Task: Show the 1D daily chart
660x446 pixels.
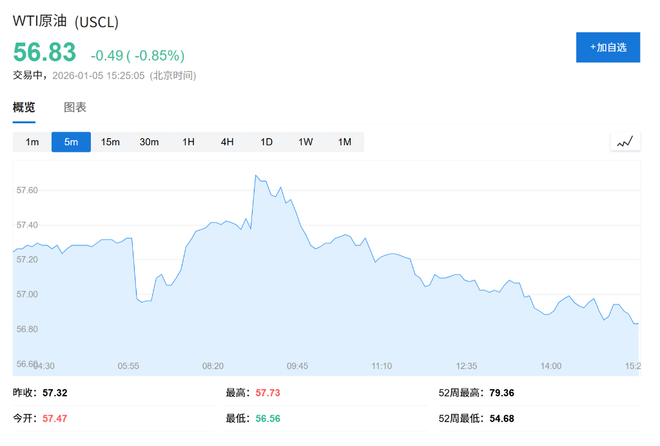Action: pyautogui.click(x=266, y=142)
